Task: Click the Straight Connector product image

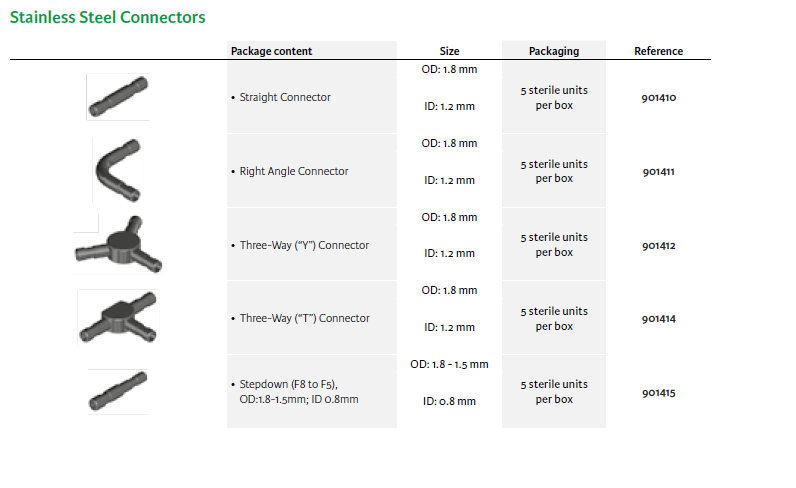Action: pos(118,96)
